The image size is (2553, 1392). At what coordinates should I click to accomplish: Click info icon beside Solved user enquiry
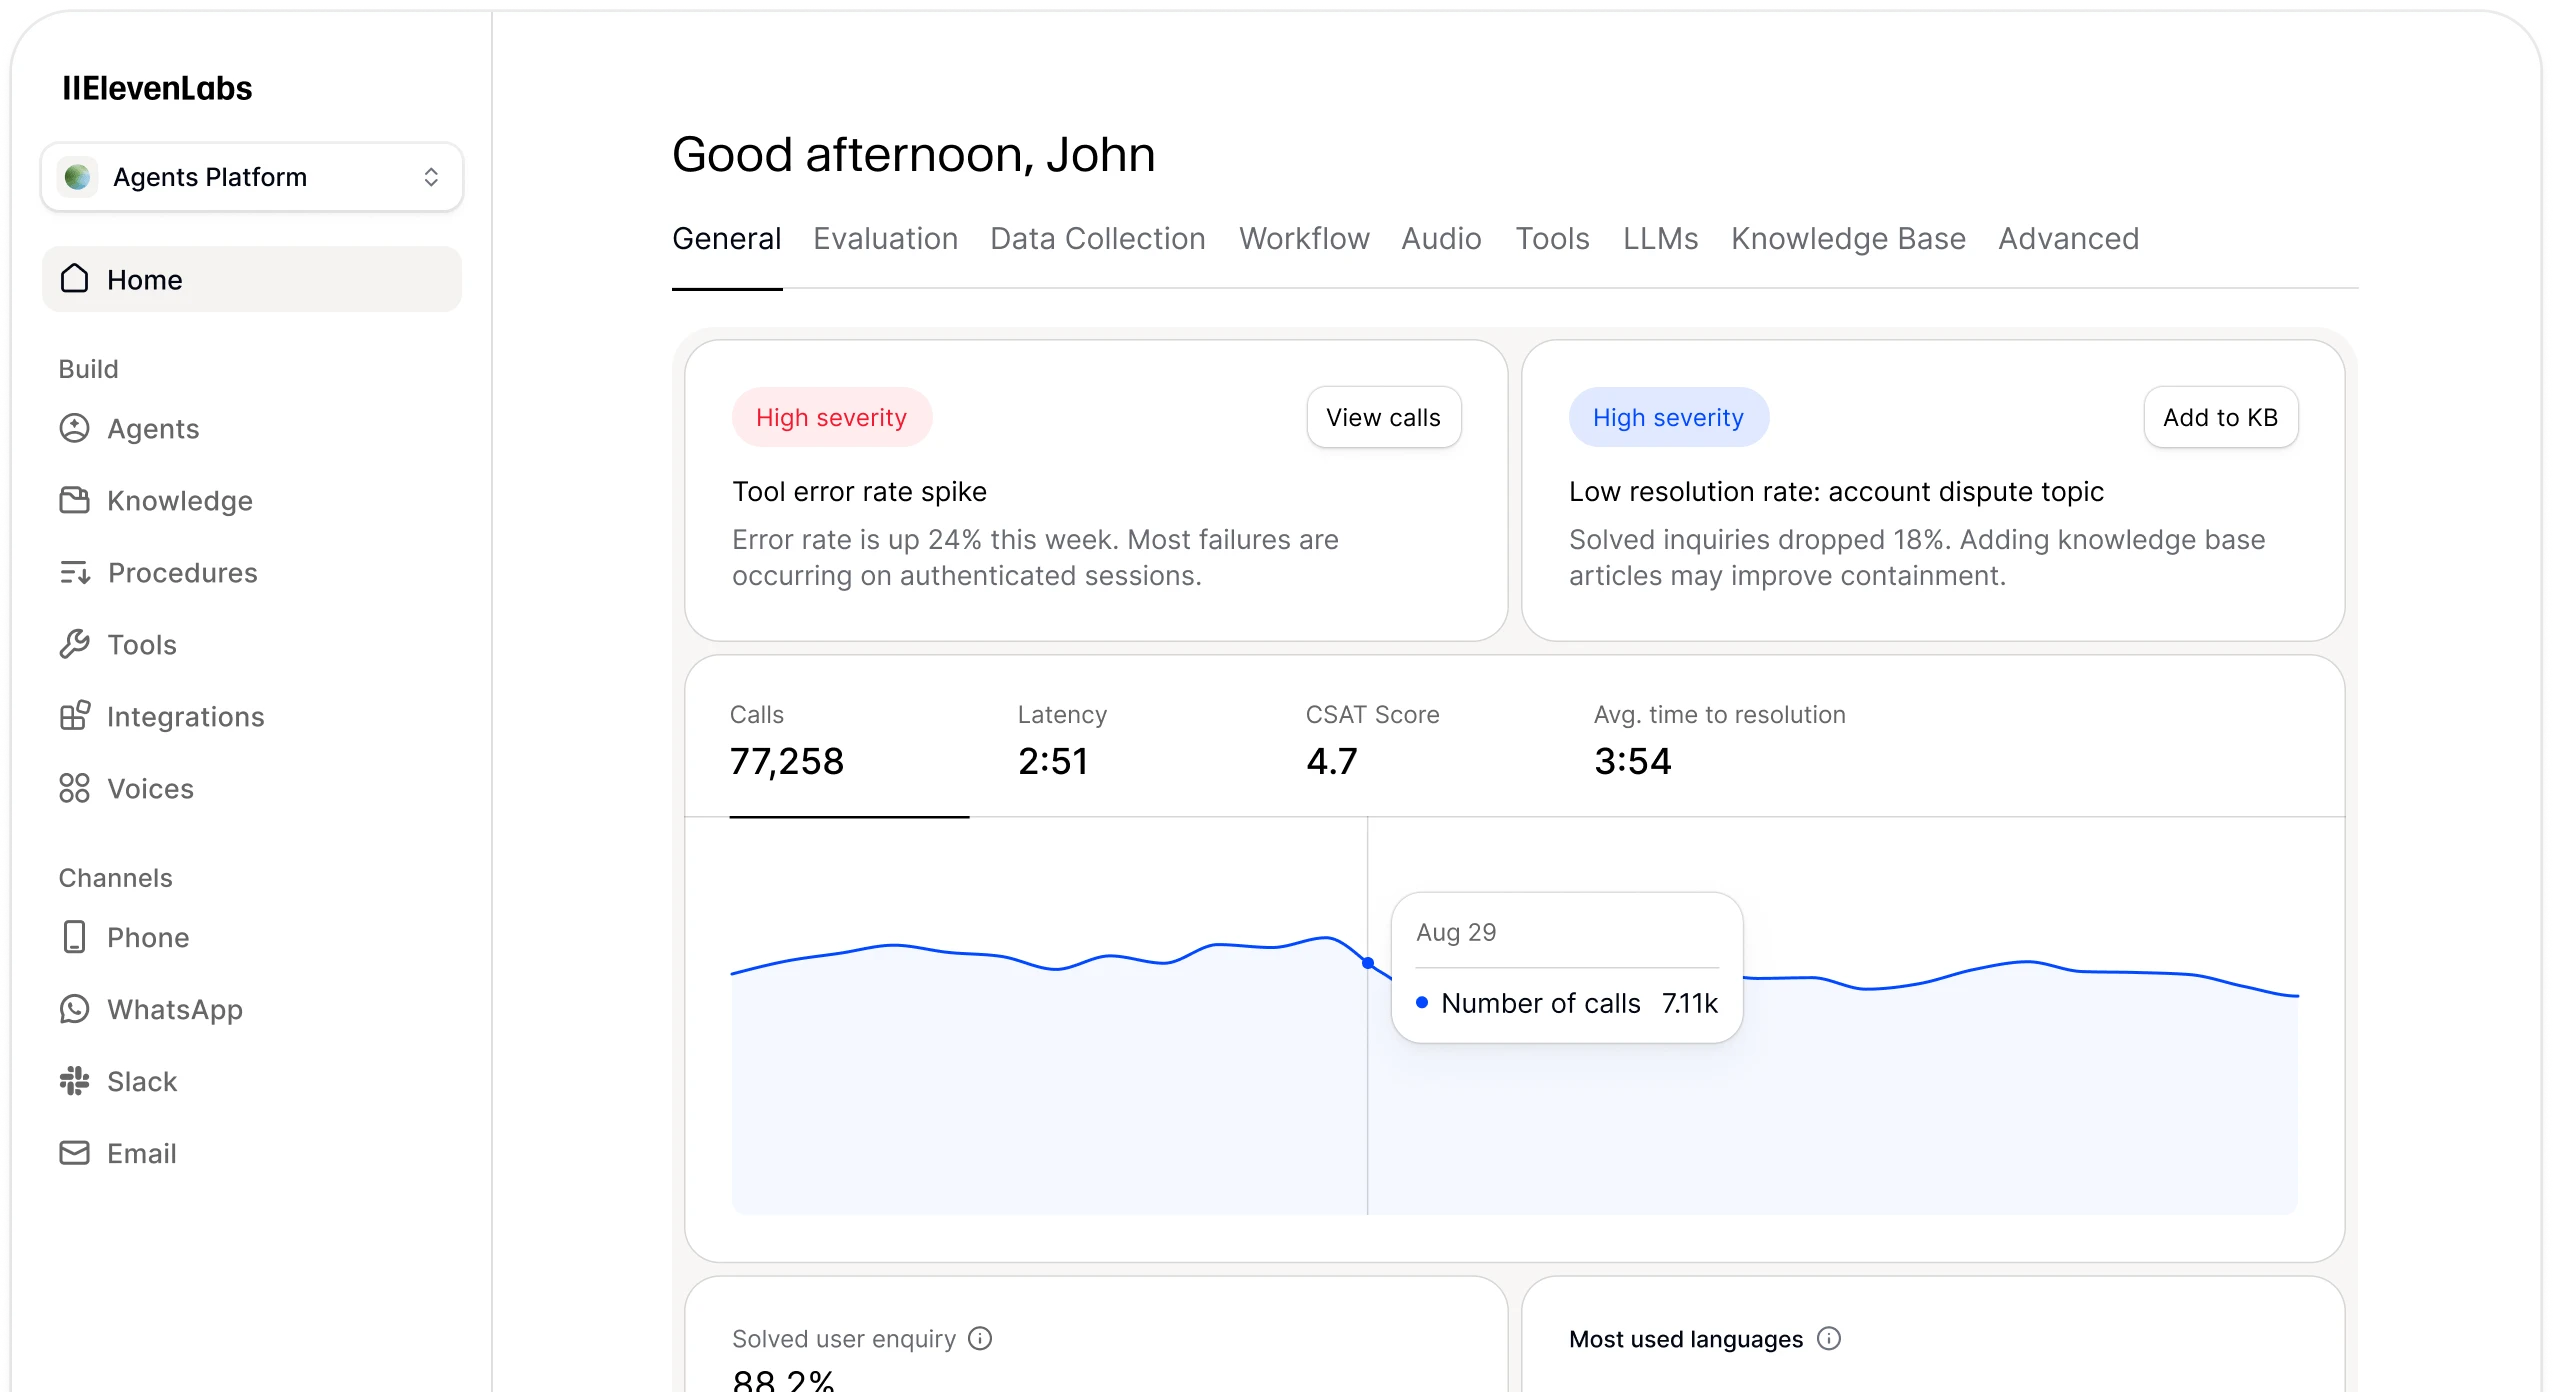[x=980, y=1338]
